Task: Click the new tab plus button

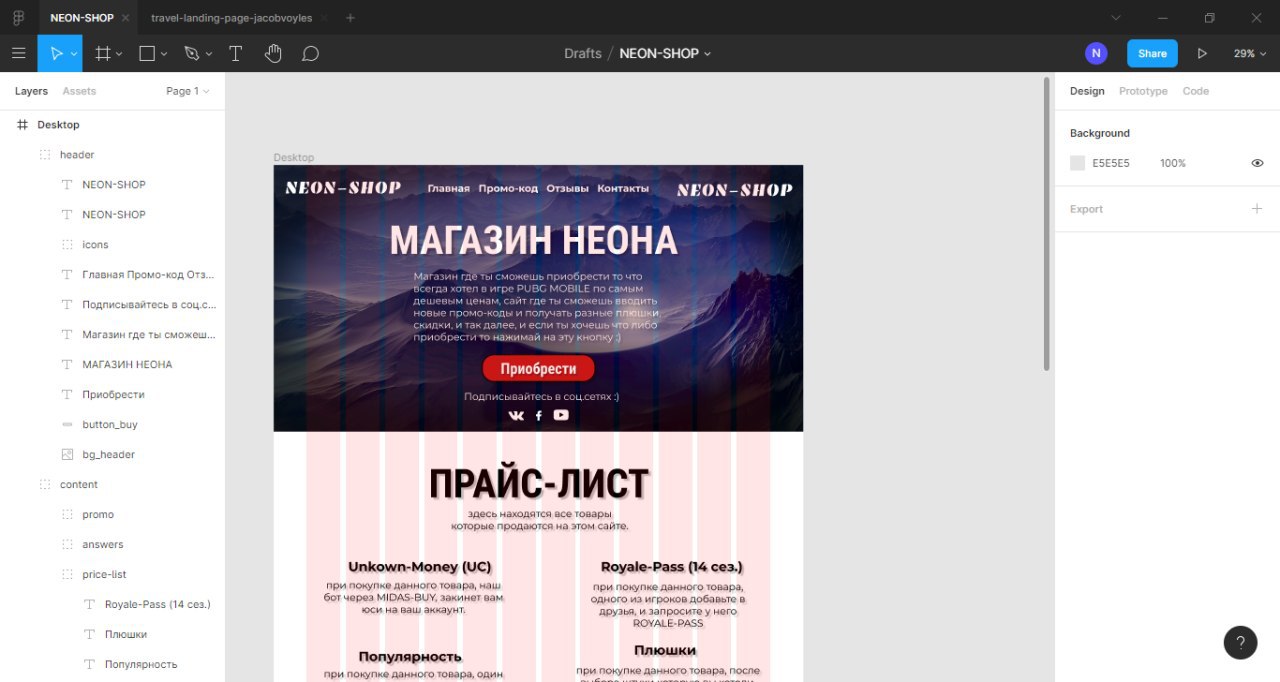Action: (350, 18)
